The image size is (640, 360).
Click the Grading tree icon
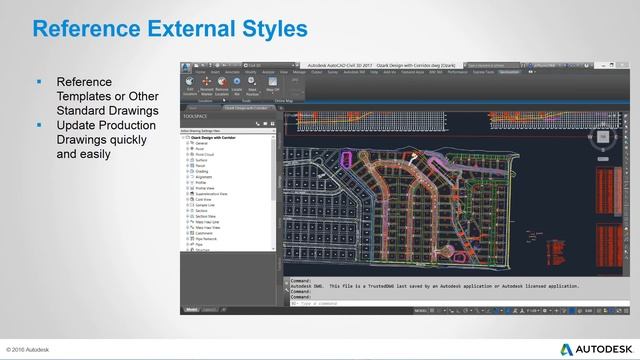click(192, 171)
